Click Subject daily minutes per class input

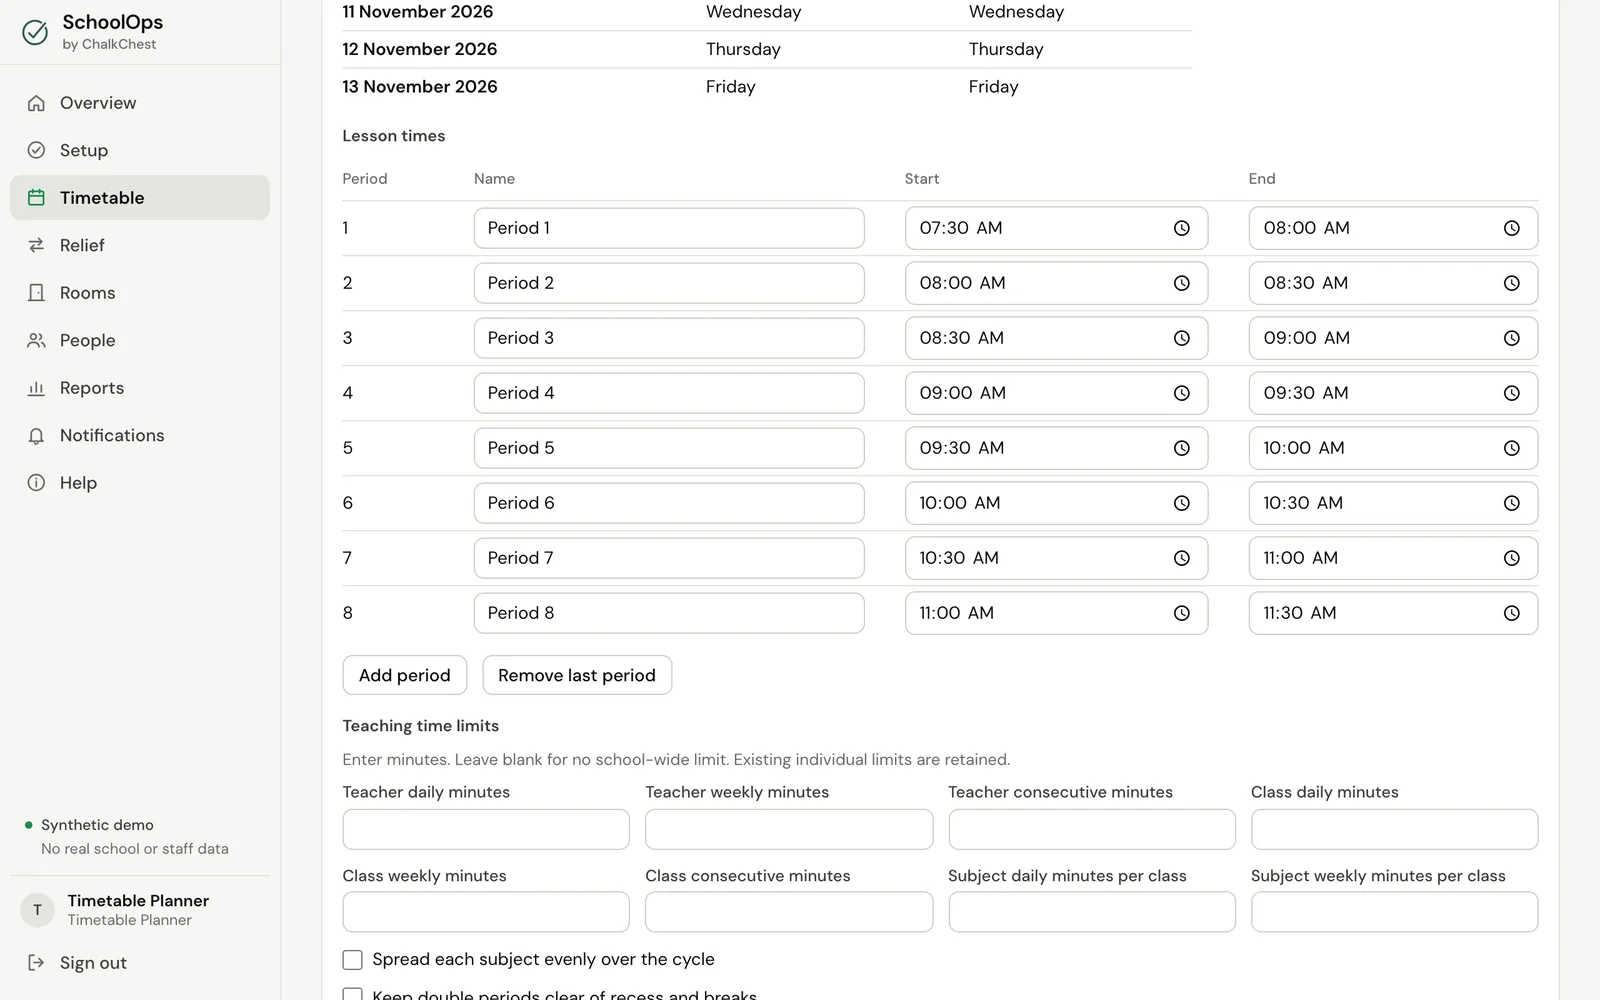[1092, 912]
